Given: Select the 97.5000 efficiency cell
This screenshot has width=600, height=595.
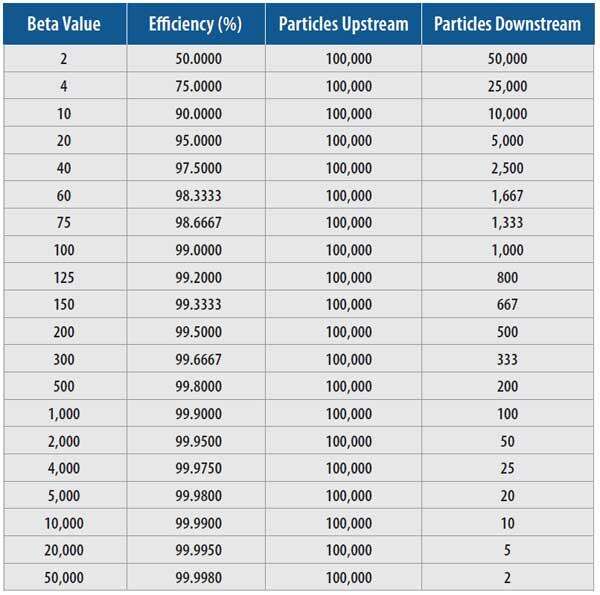Looking at the screenshot, I should [x=196, y=168].
